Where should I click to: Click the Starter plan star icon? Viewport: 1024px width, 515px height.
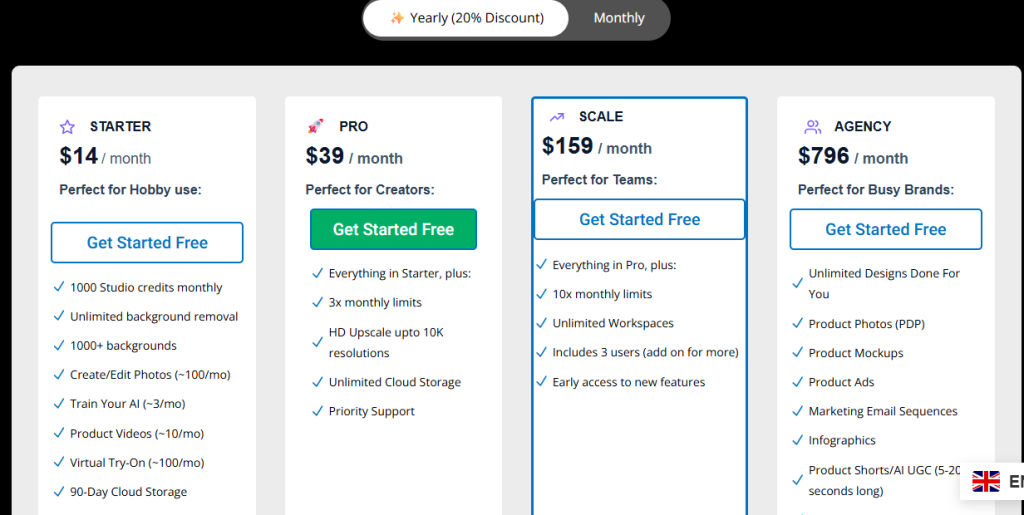click(x=67, y=127)
